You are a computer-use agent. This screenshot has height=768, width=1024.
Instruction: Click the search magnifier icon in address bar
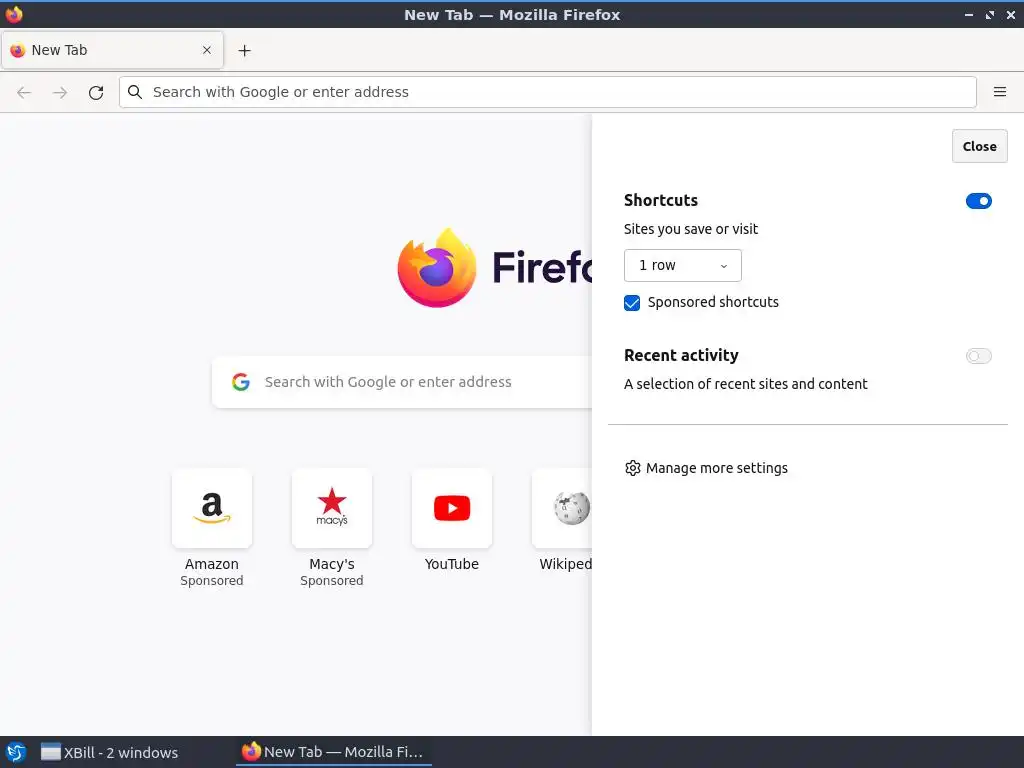tap(135, 92)
